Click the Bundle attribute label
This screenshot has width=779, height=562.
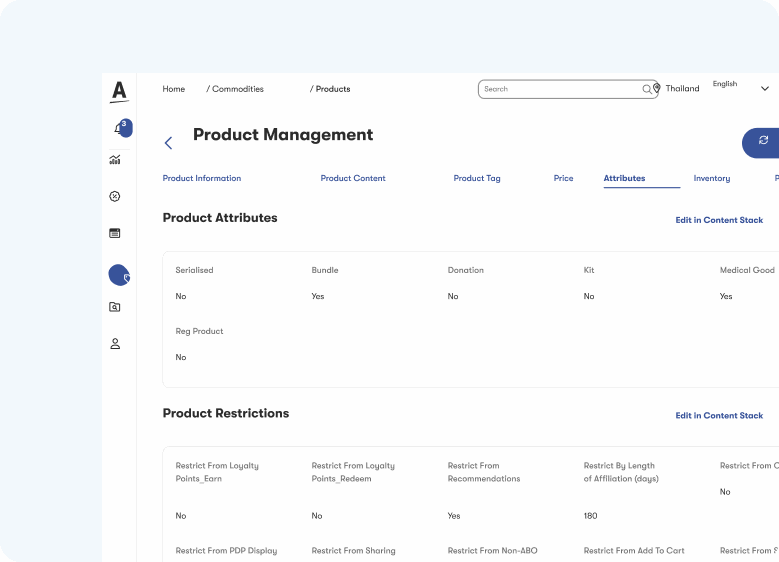pos(325,270)
